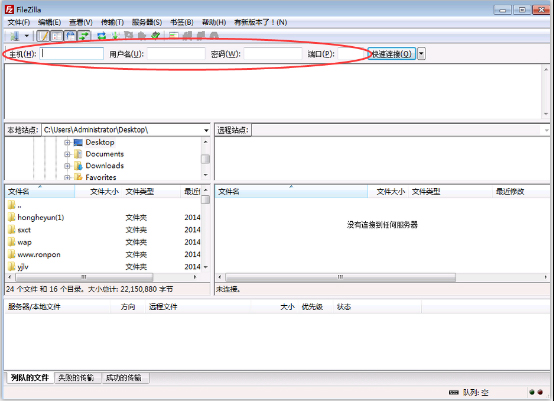
Task: Click the local tree vertical scrollbar thumb
Action: [205, 159]
